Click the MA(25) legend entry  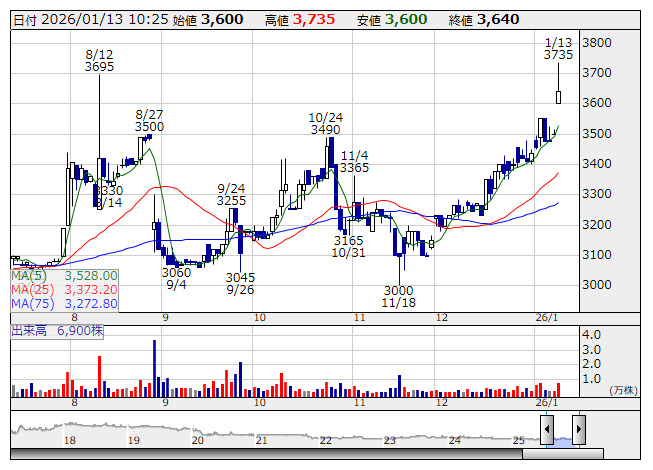point(65,289)
